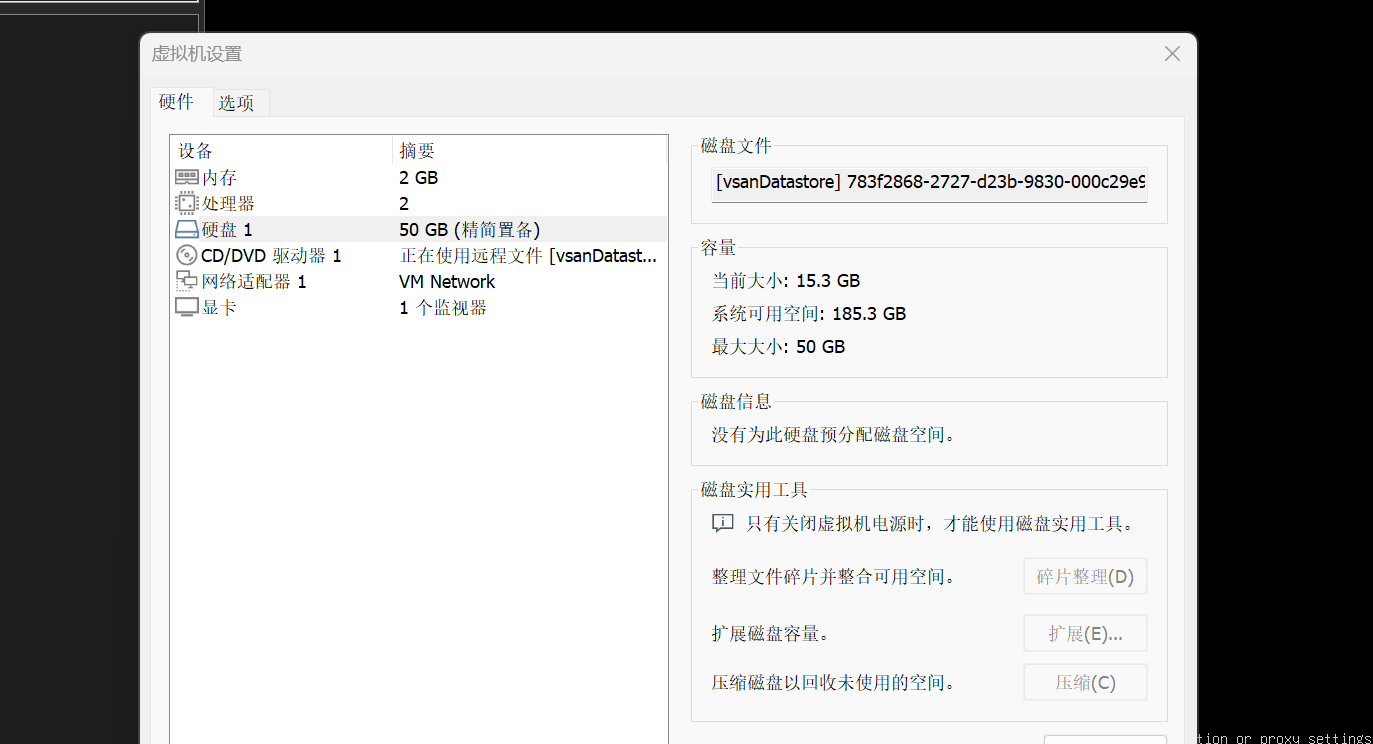Select the 显卡 row label
The height and width of the screenshot is (744, 1373).
[219, 308]
